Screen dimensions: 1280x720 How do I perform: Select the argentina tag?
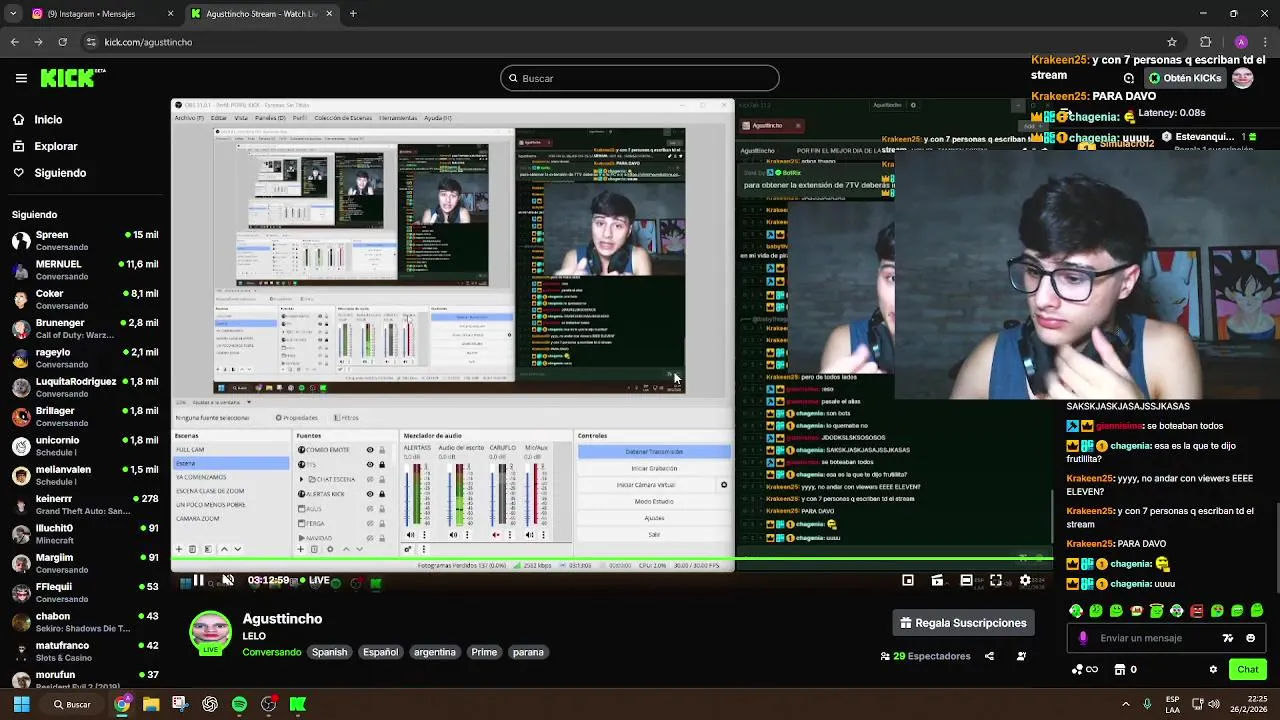pos(434,652)
